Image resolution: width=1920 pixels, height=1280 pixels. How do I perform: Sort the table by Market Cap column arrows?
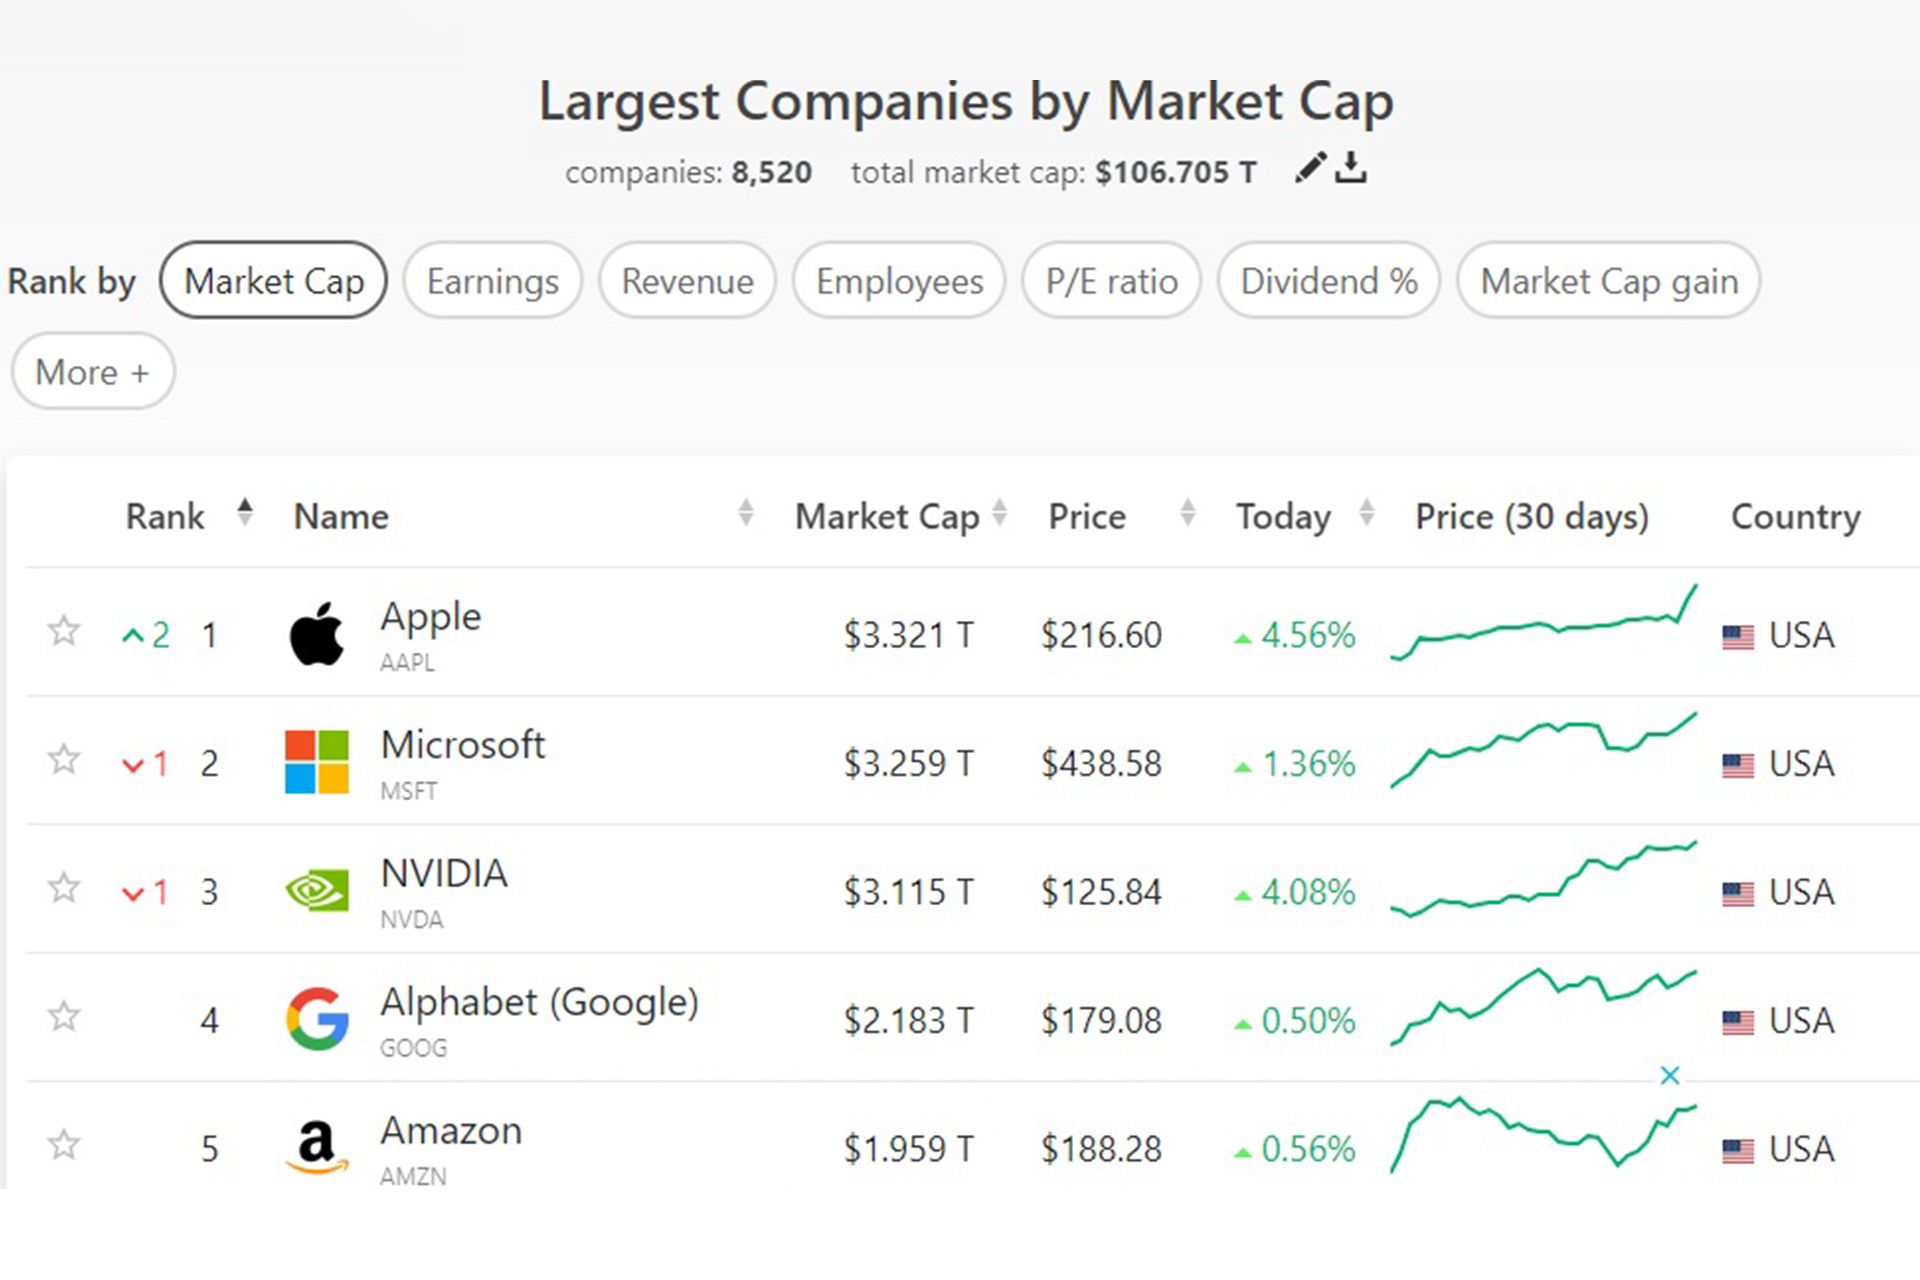point(999,514)
